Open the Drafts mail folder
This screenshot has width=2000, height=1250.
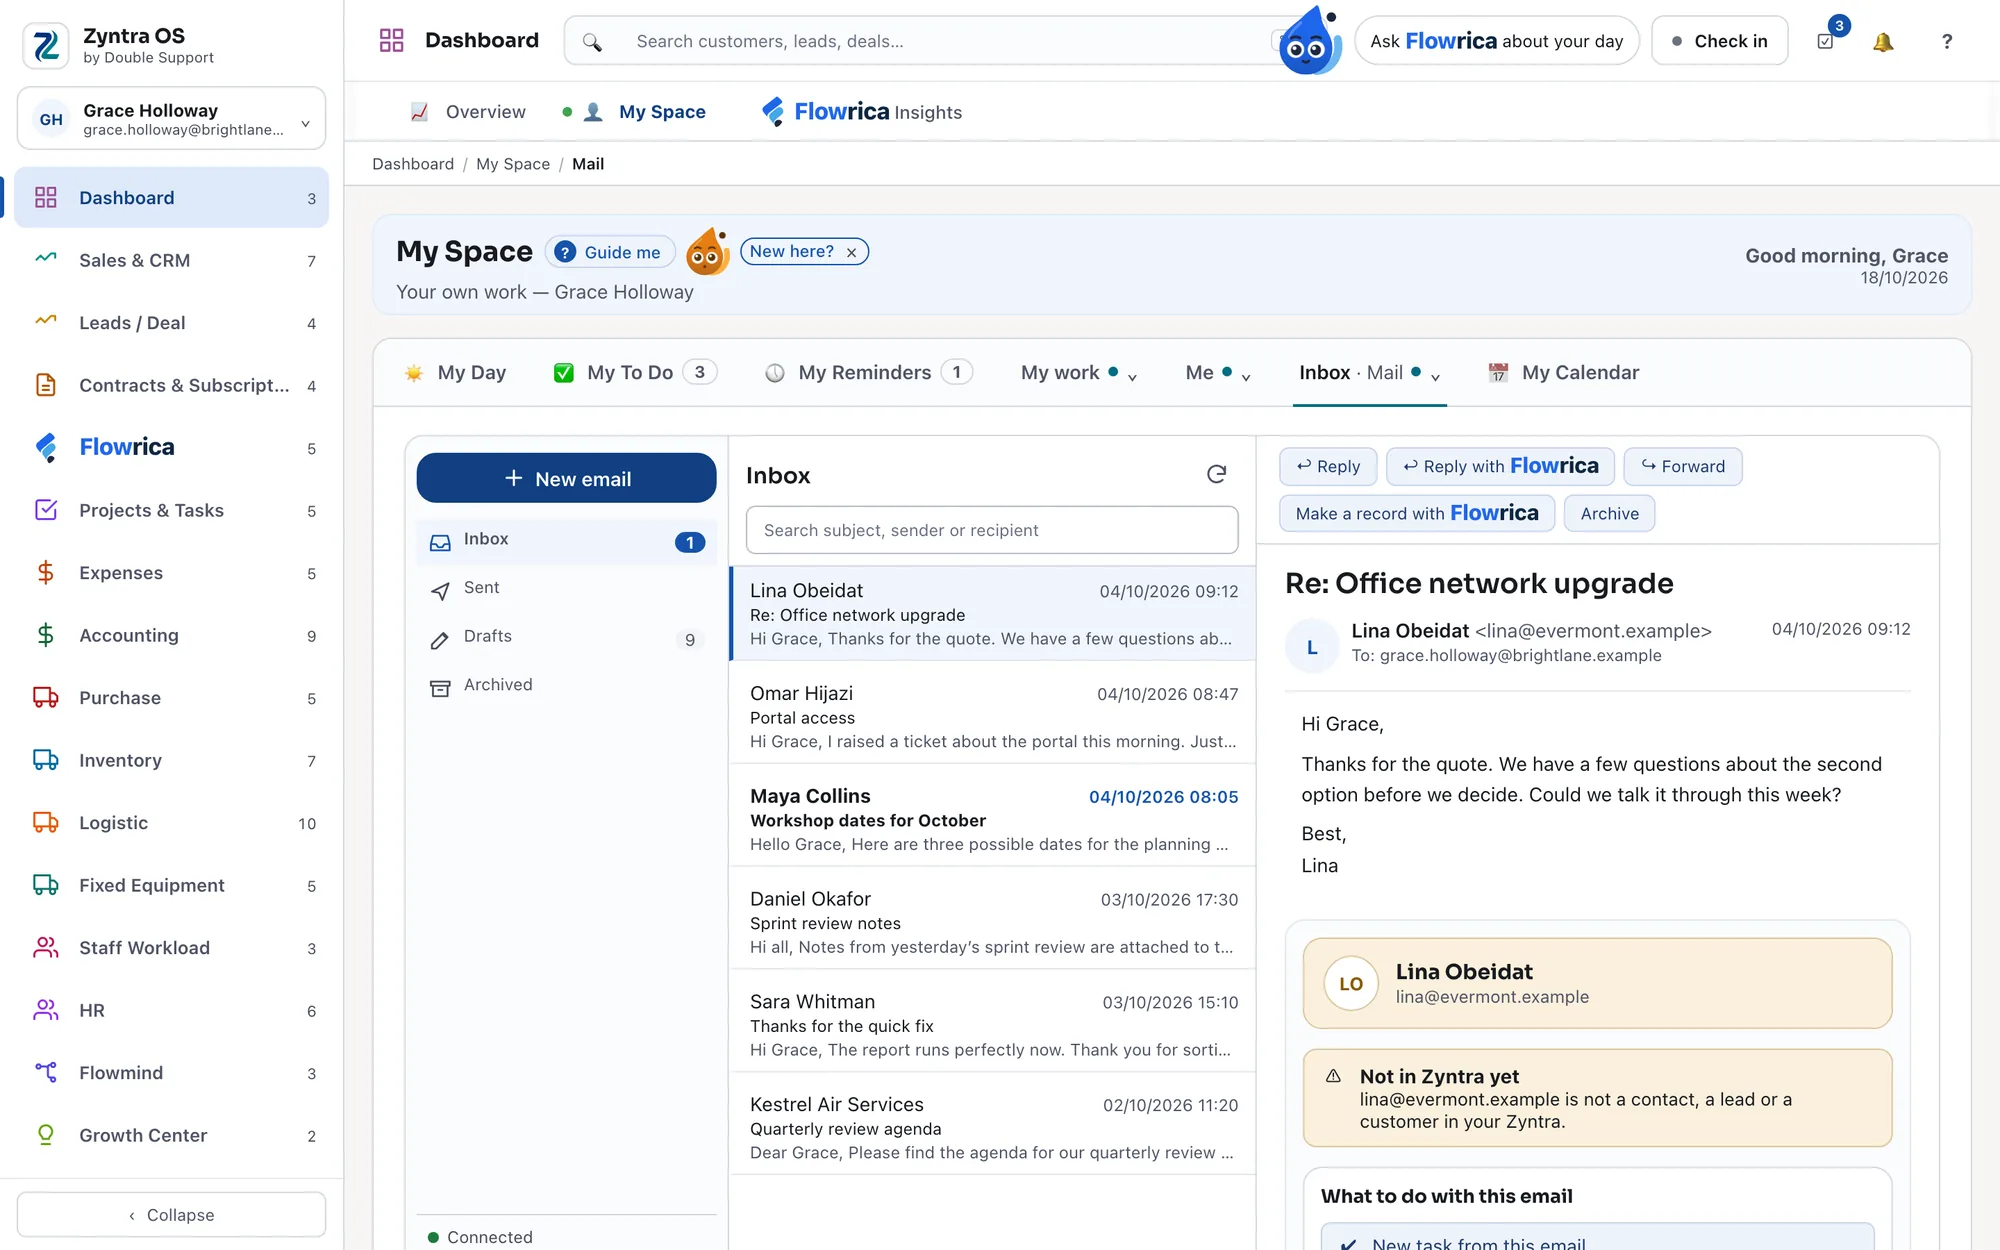[x=566, y=637]
